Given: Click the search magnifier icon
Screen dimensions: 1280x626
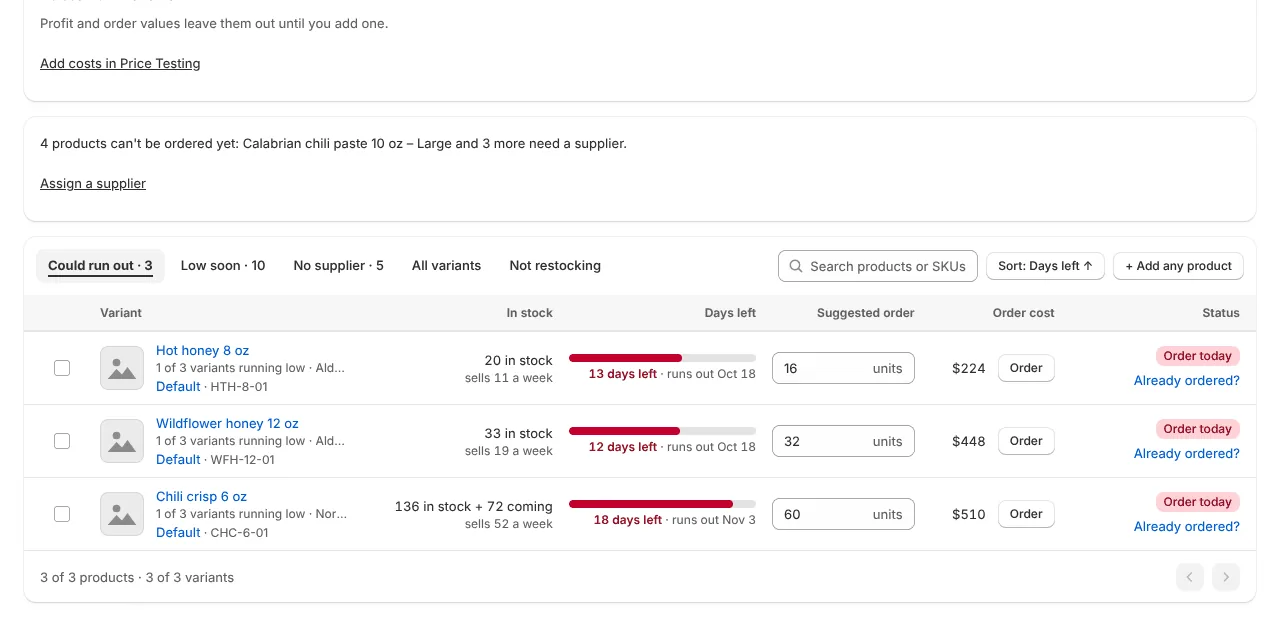Looking at the screenshot, I should coord(796,266).
